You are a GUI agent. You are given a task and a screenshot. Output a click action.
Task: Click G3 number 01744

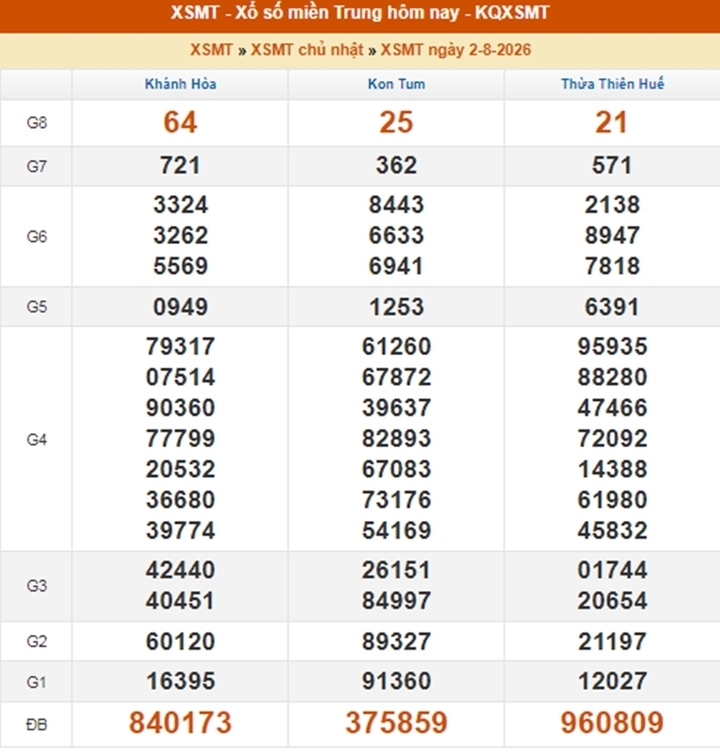[x=612, y=570]
